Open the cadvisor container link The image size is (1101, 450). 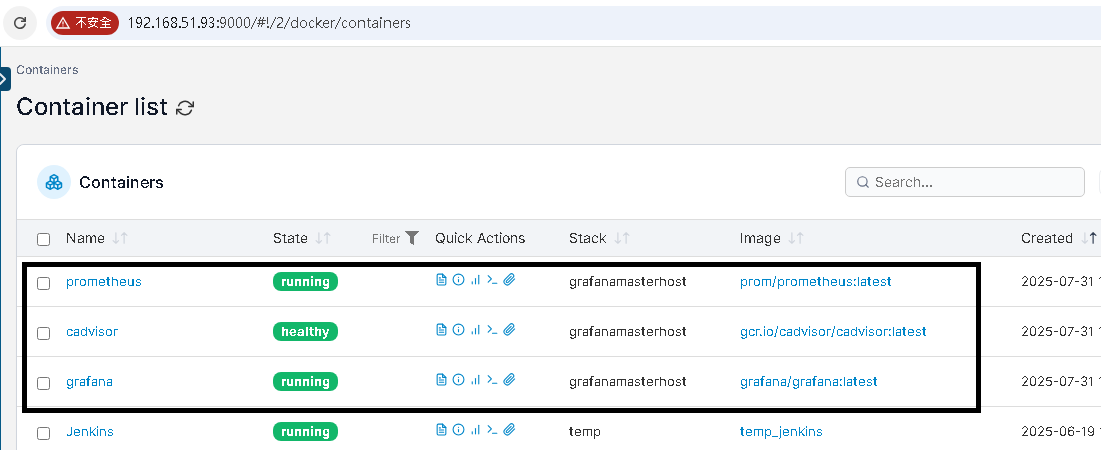point(92,331)
